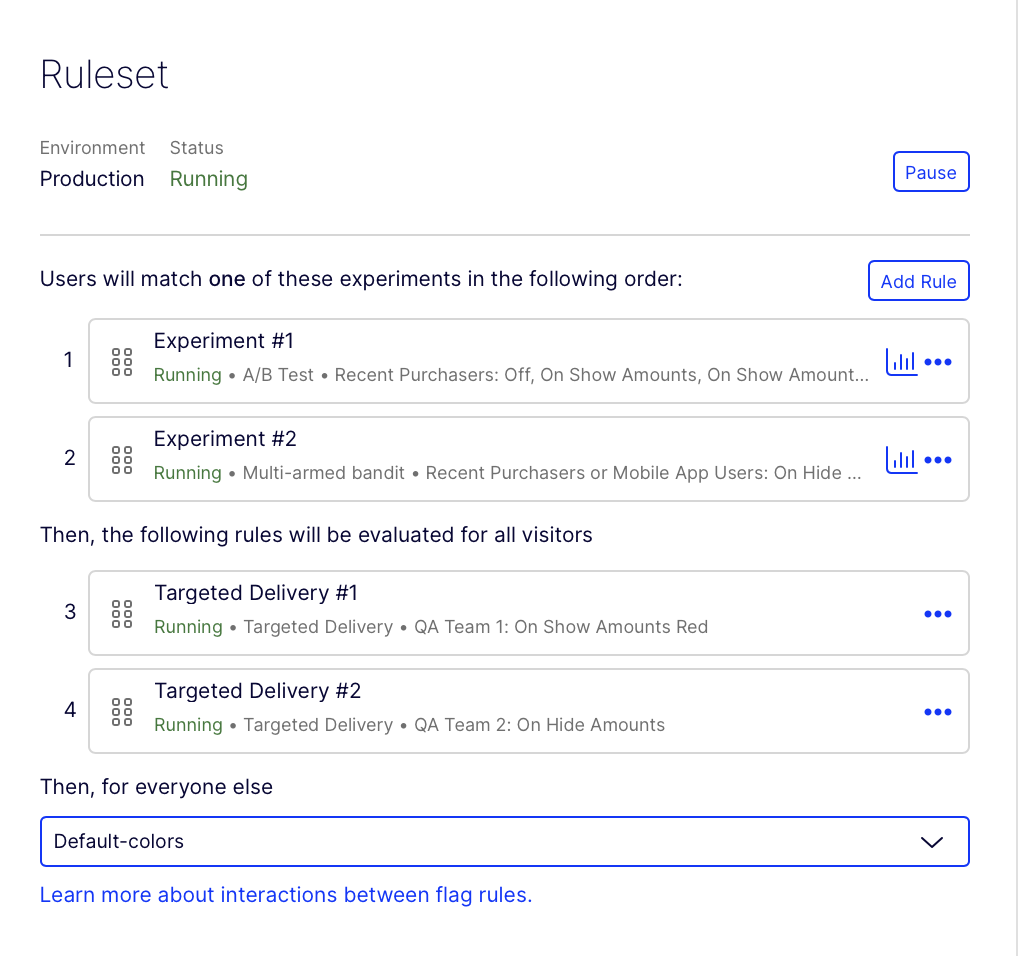This screenshot has height=956, width=1018.
Task: Open more options for Experiment #2
Action: (x=938, y=460)
